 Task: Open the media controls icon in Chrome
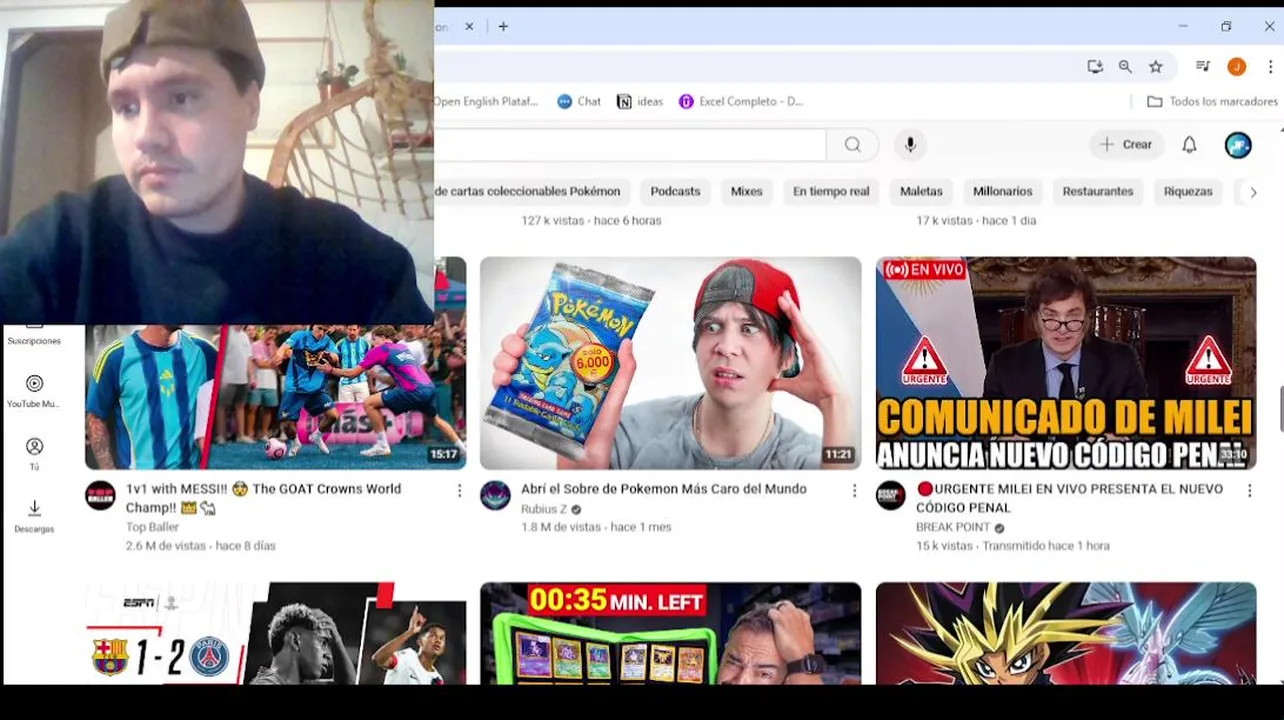pyautogui.click(x=1203, y=67)
